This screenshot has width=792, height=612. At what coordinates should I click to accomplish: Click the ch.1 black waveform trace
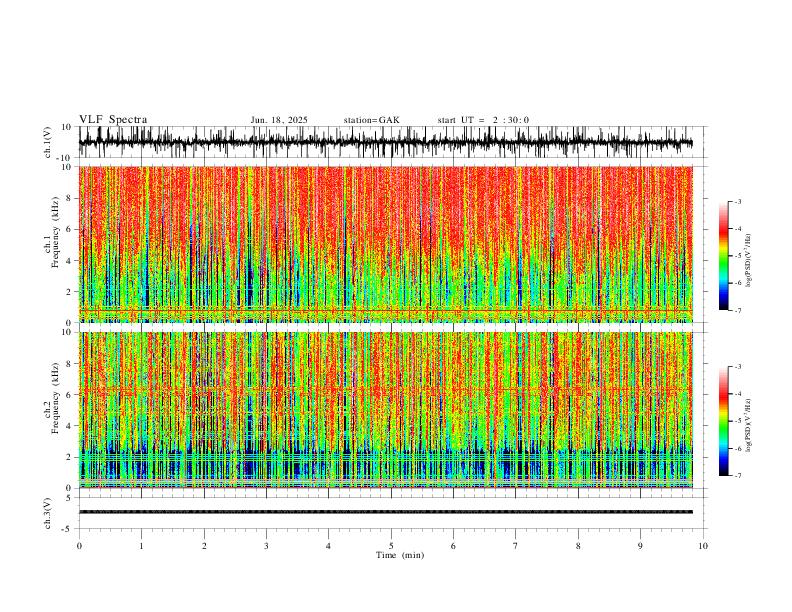(x=385, y=142)
